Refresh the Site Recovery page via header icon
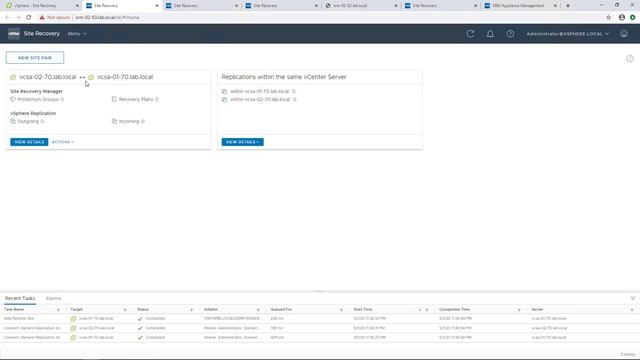 [x=470, y=34]
